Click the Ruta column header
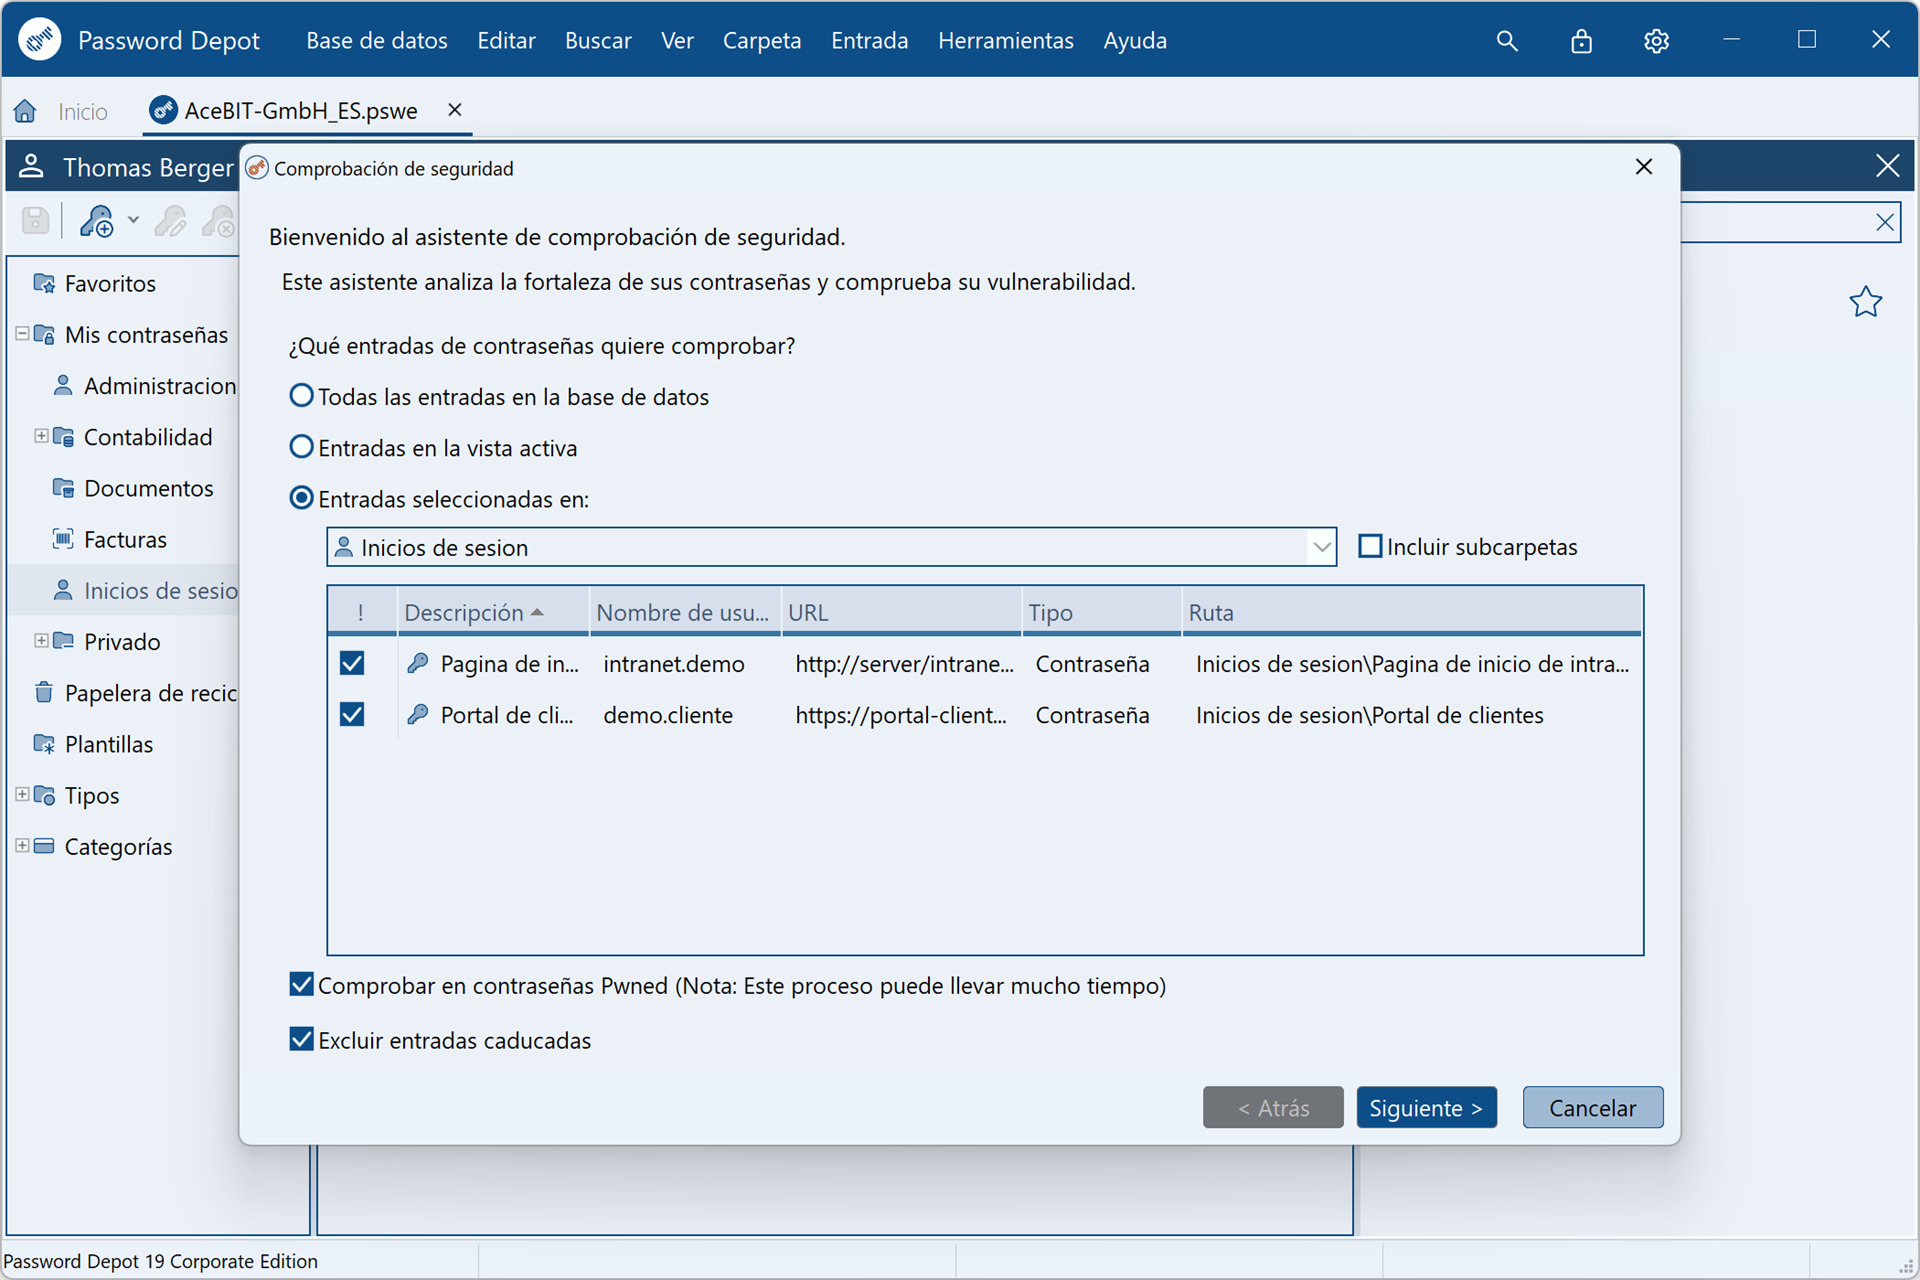The height and width of the screenshot is (1280, 1920). (x=1412, y=612)
